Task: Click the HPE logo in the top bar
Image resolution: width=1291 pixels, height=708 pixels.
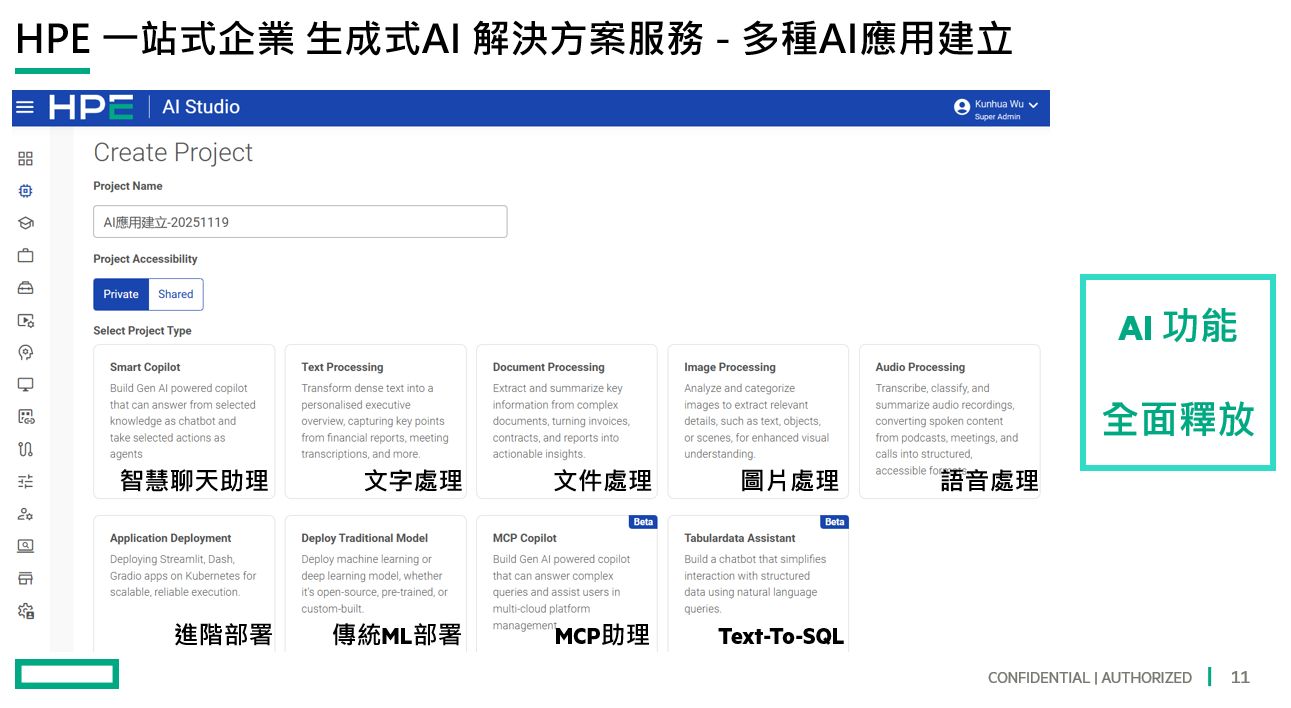Action: (91, 107)
